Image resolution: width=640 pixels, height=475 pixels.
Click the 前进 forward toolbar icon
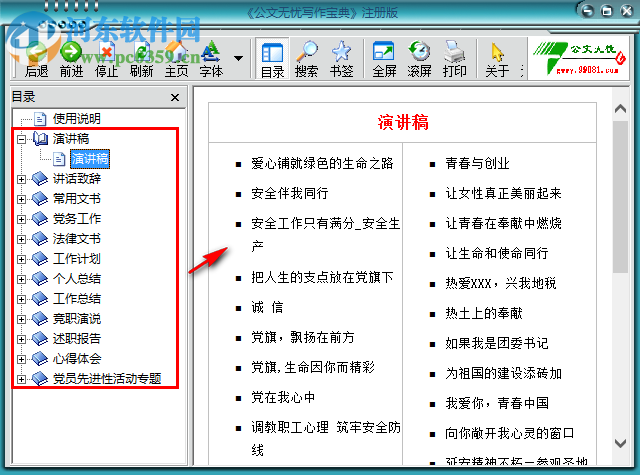(x=71, y=60)
